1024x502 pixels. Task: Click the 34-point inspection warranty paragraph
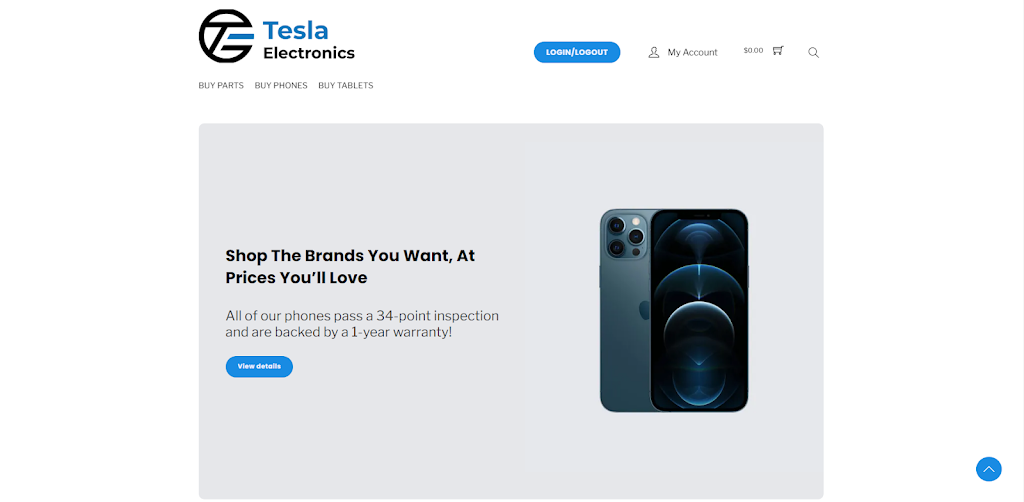pos(362,324)
